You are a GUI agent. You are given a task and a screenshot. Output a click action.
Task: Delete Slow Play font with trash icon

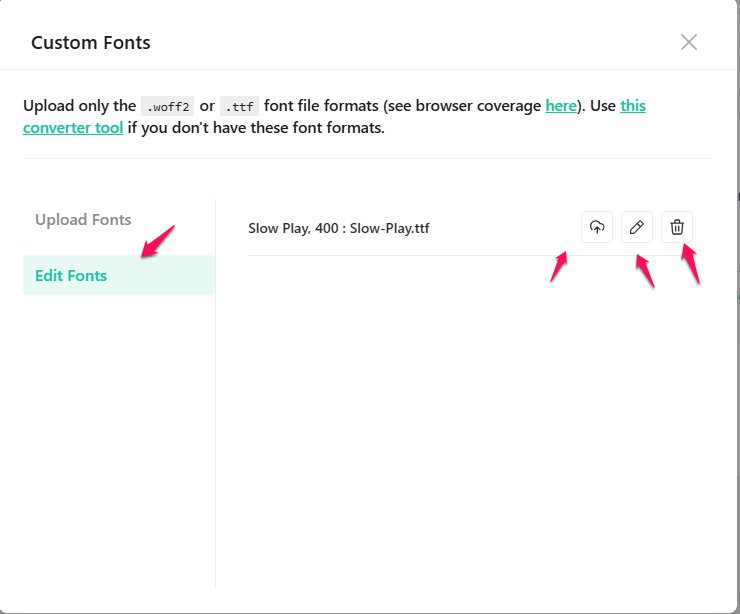pyautogui.click(x=677, y=228)
